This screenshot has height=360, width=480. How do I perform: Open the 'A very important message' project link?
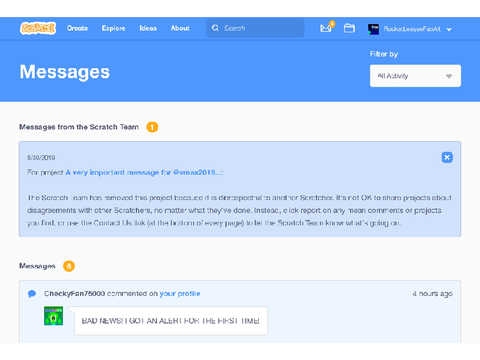pyautogui.click(x=144, y=172)
